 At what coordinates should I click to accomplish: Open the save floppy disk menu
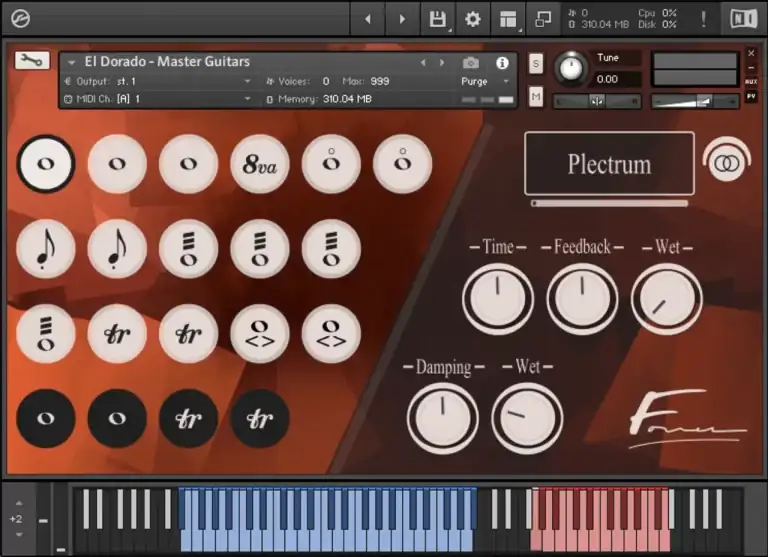coord(437,19)
